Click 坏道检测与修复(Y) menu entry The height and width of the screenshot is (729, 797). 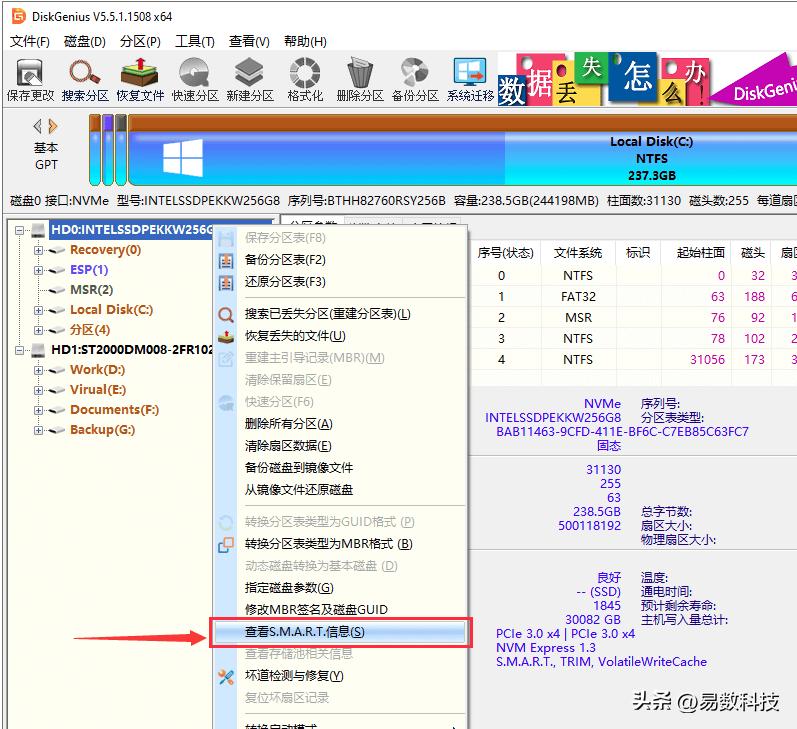click(x=294, y=676)
